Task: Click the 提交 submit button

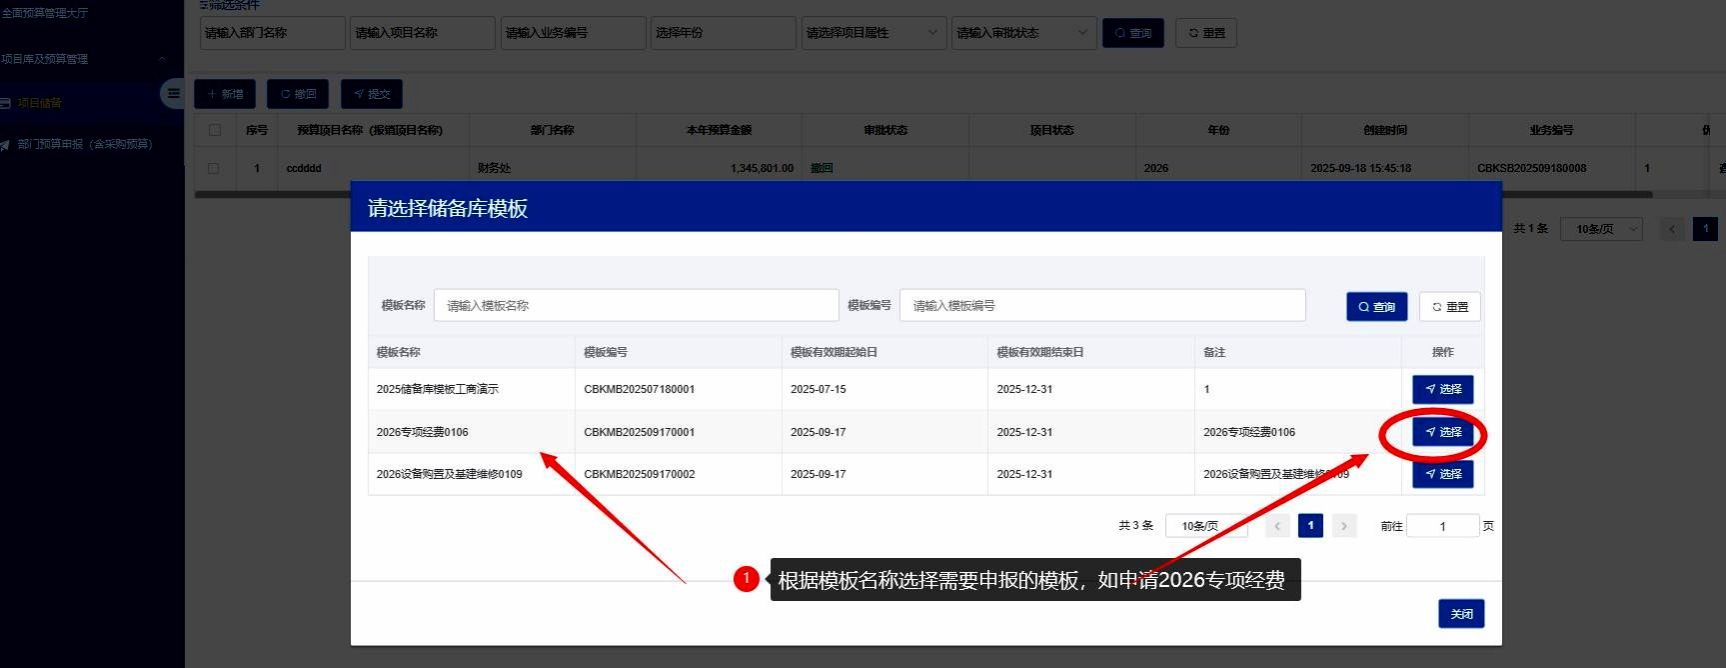Action: pos(371,94)
